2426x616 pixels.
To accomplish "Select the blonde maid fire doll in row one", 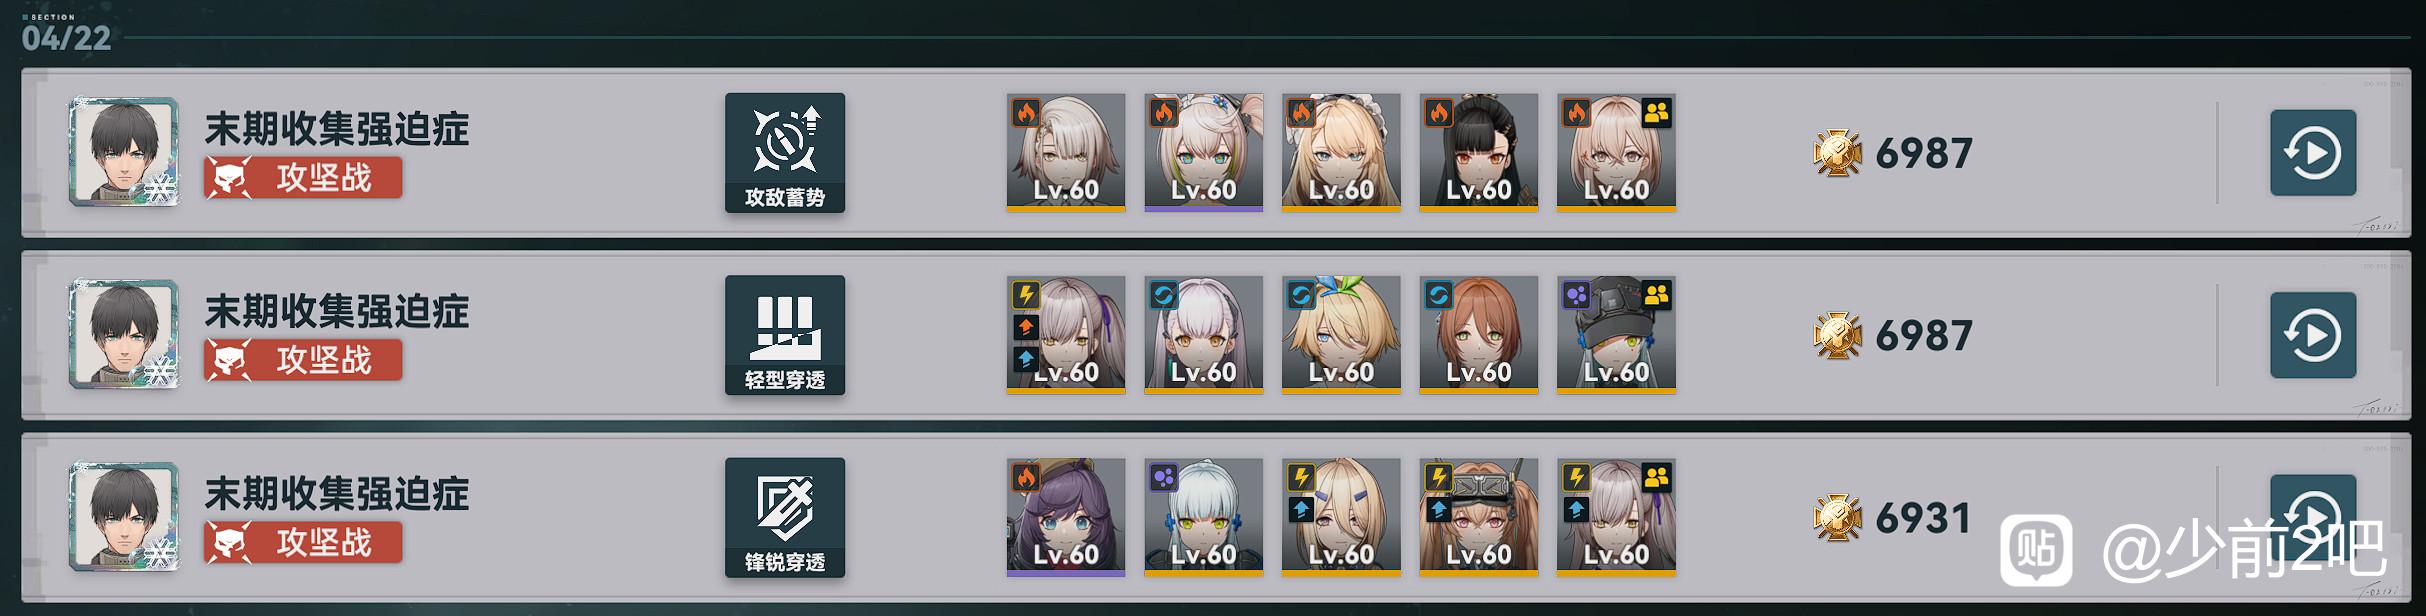I will pyautogui.click(x=1341, y=153).
